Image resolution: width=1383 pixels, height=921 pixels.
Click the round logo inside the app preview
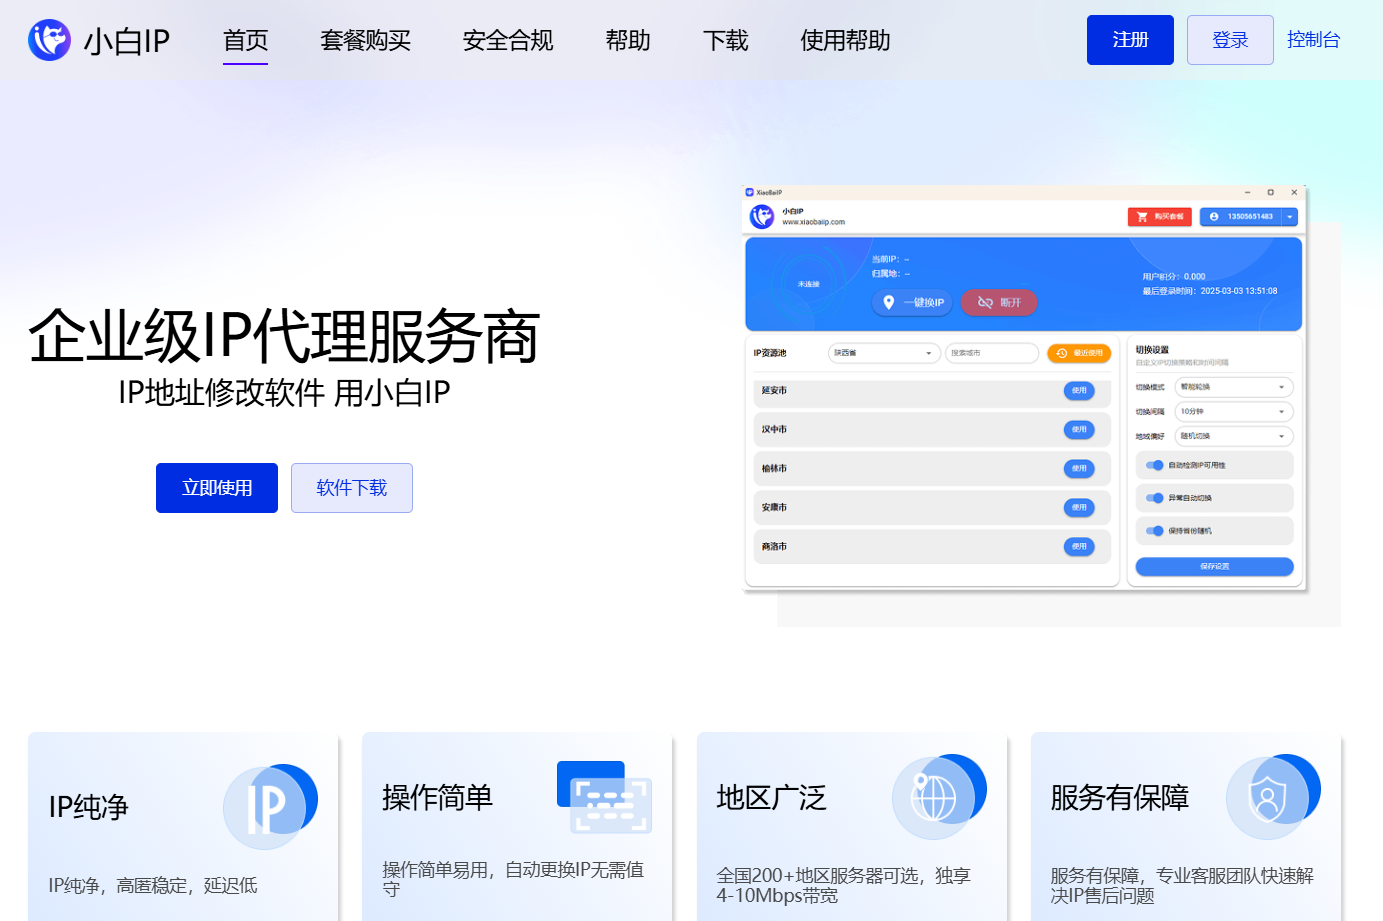pos(762,216)
